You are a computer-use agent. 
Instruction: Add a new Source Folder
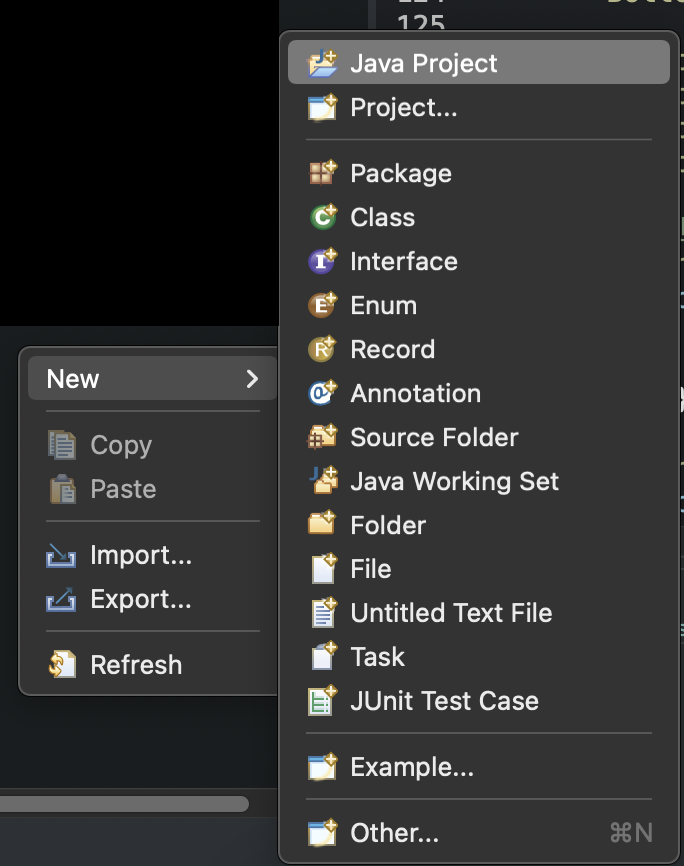click(x=479, y=437)
